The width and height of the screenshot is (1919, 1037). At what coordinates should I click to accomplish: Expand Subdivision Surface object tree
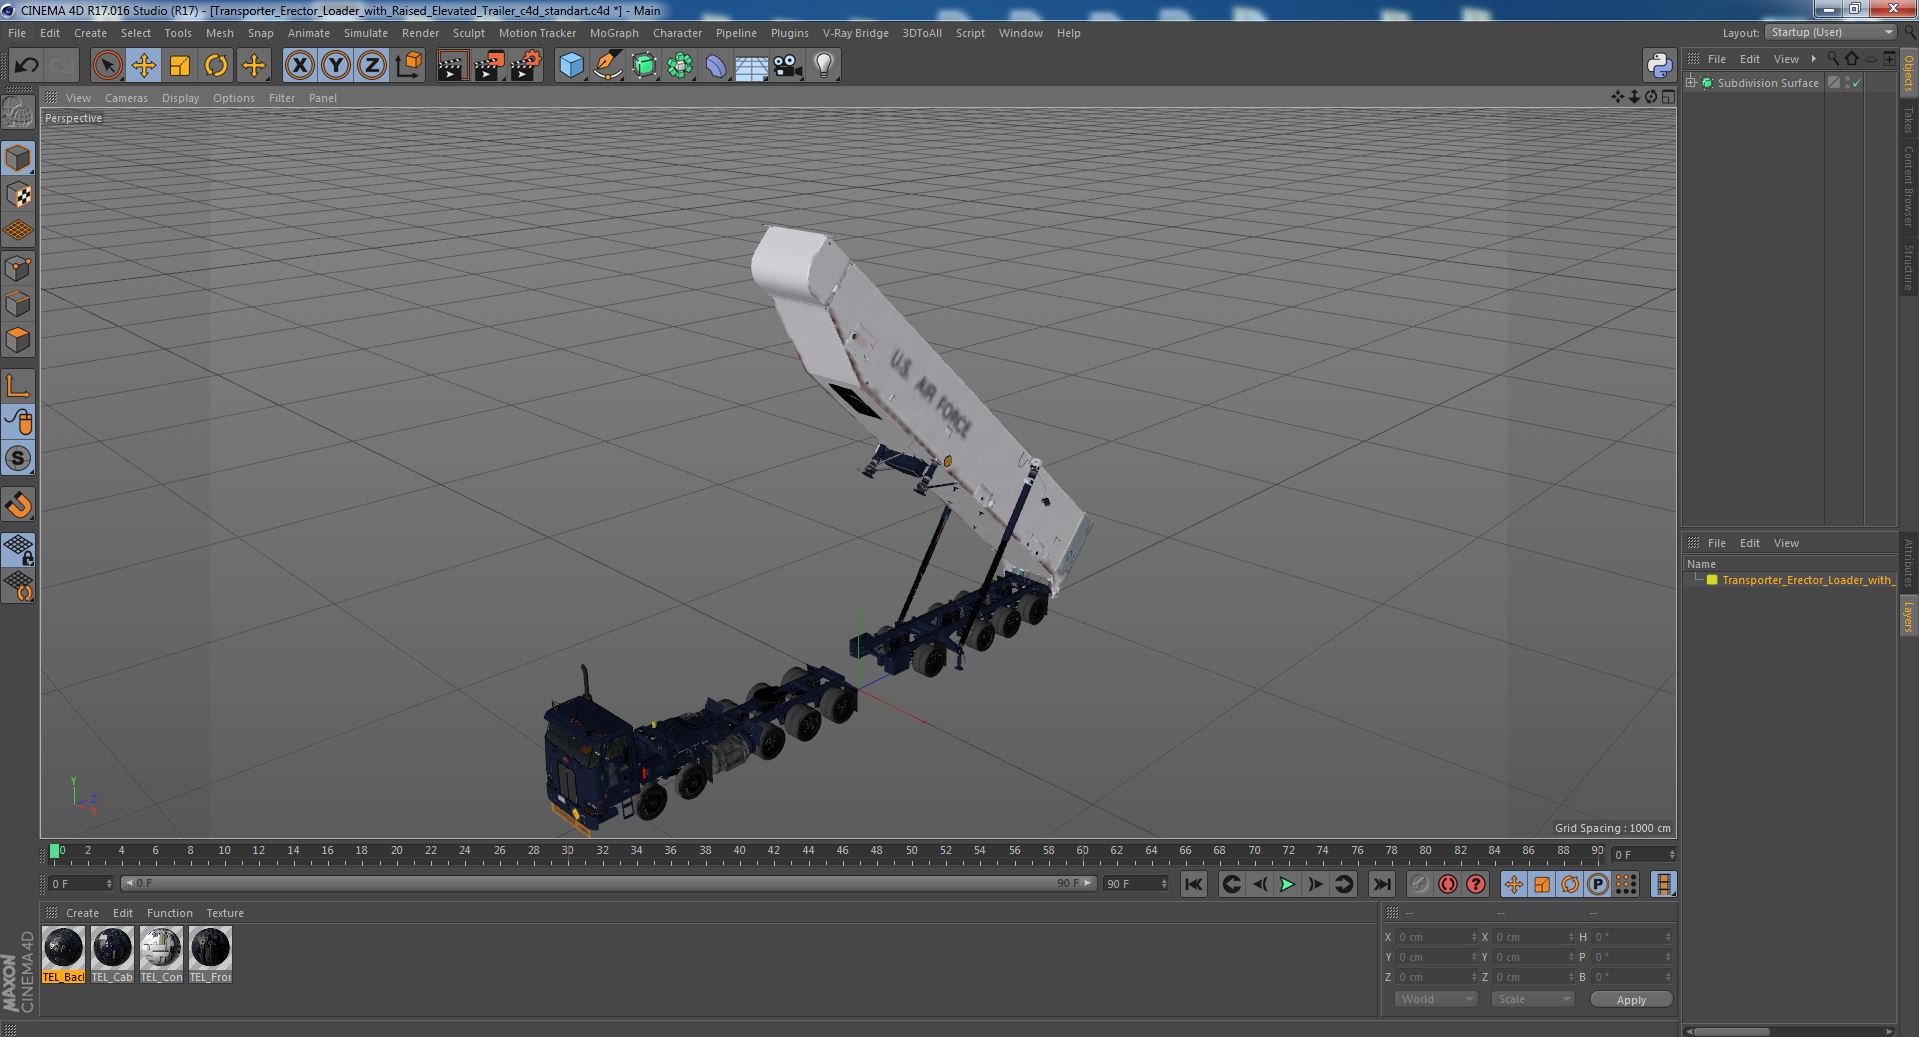[x=1691, y=83]
